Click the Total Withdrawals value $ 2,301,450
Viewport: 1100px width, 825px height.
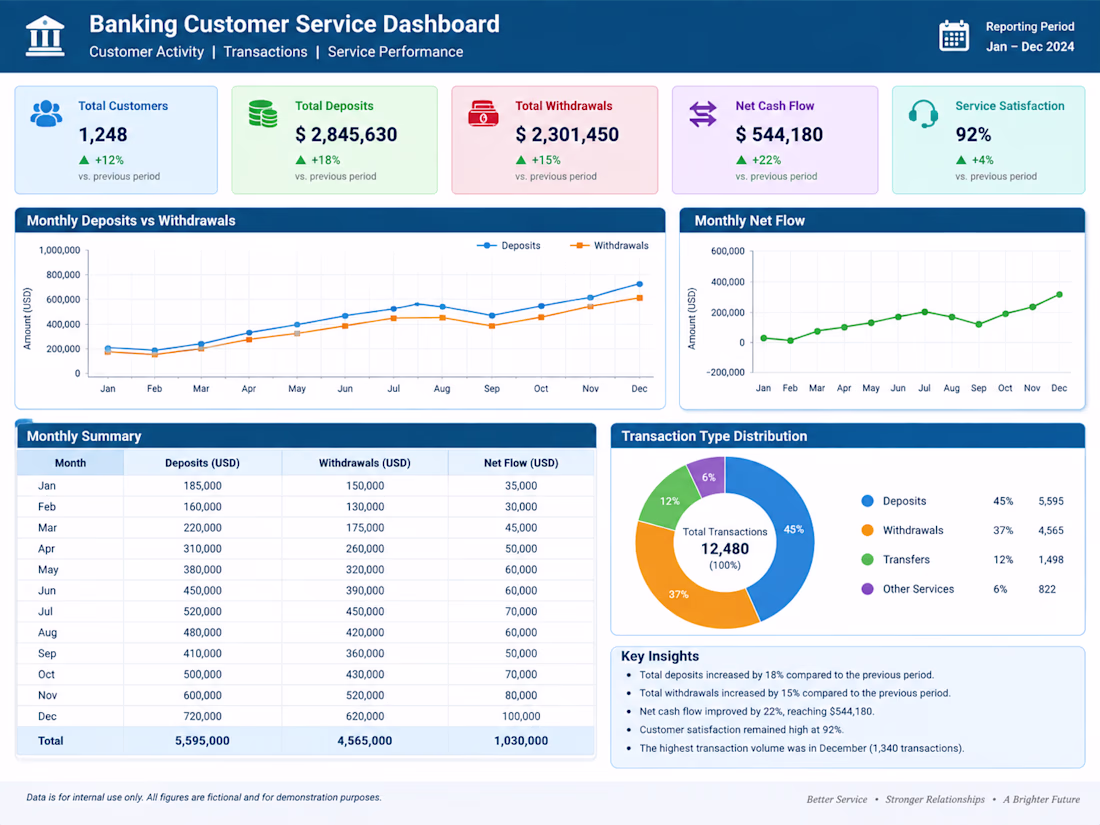click(x=567, y=135)
